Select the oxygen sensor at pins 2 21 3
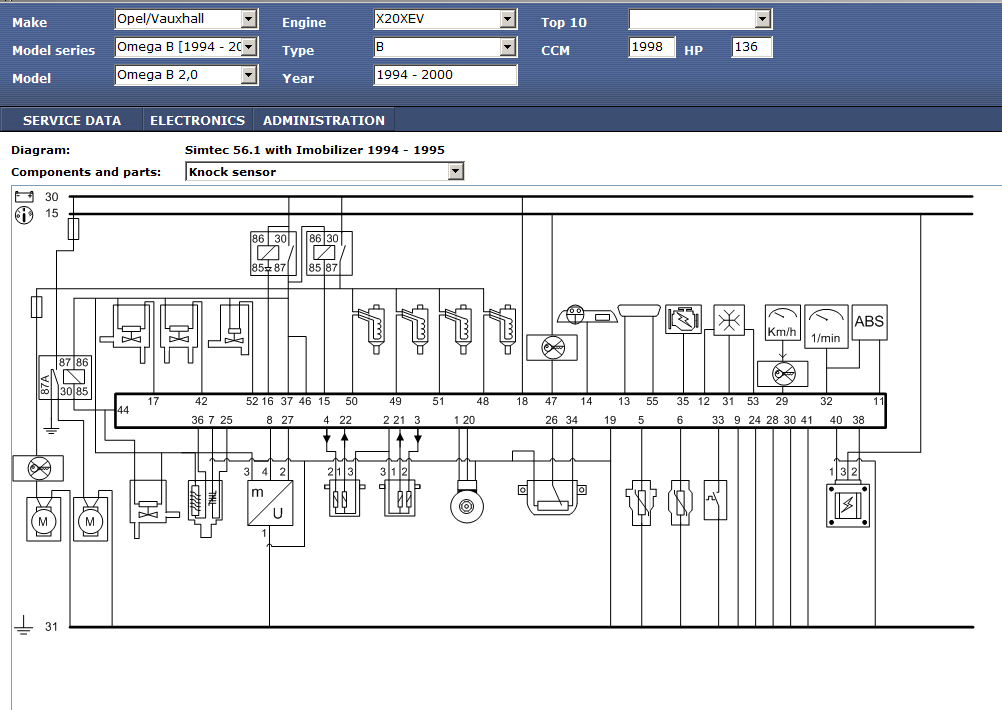The image size is (1002, 710). click(x=399, y=497)
